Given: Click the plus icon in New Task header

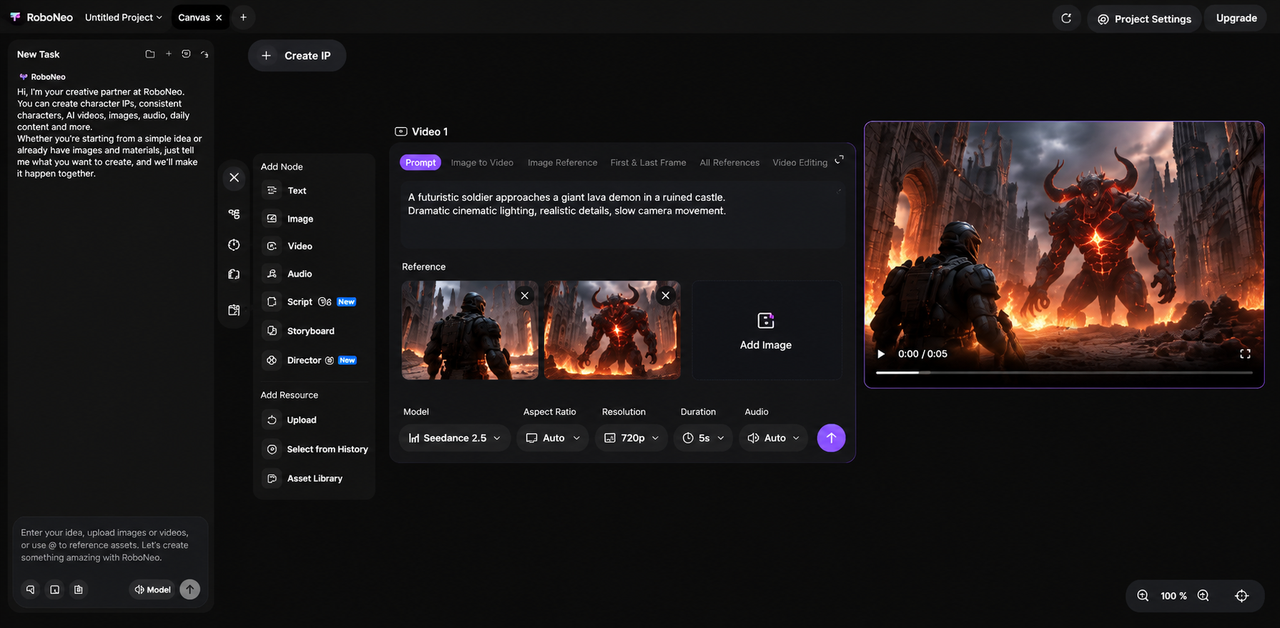Looking at the screenshot, I should [168, 54].
